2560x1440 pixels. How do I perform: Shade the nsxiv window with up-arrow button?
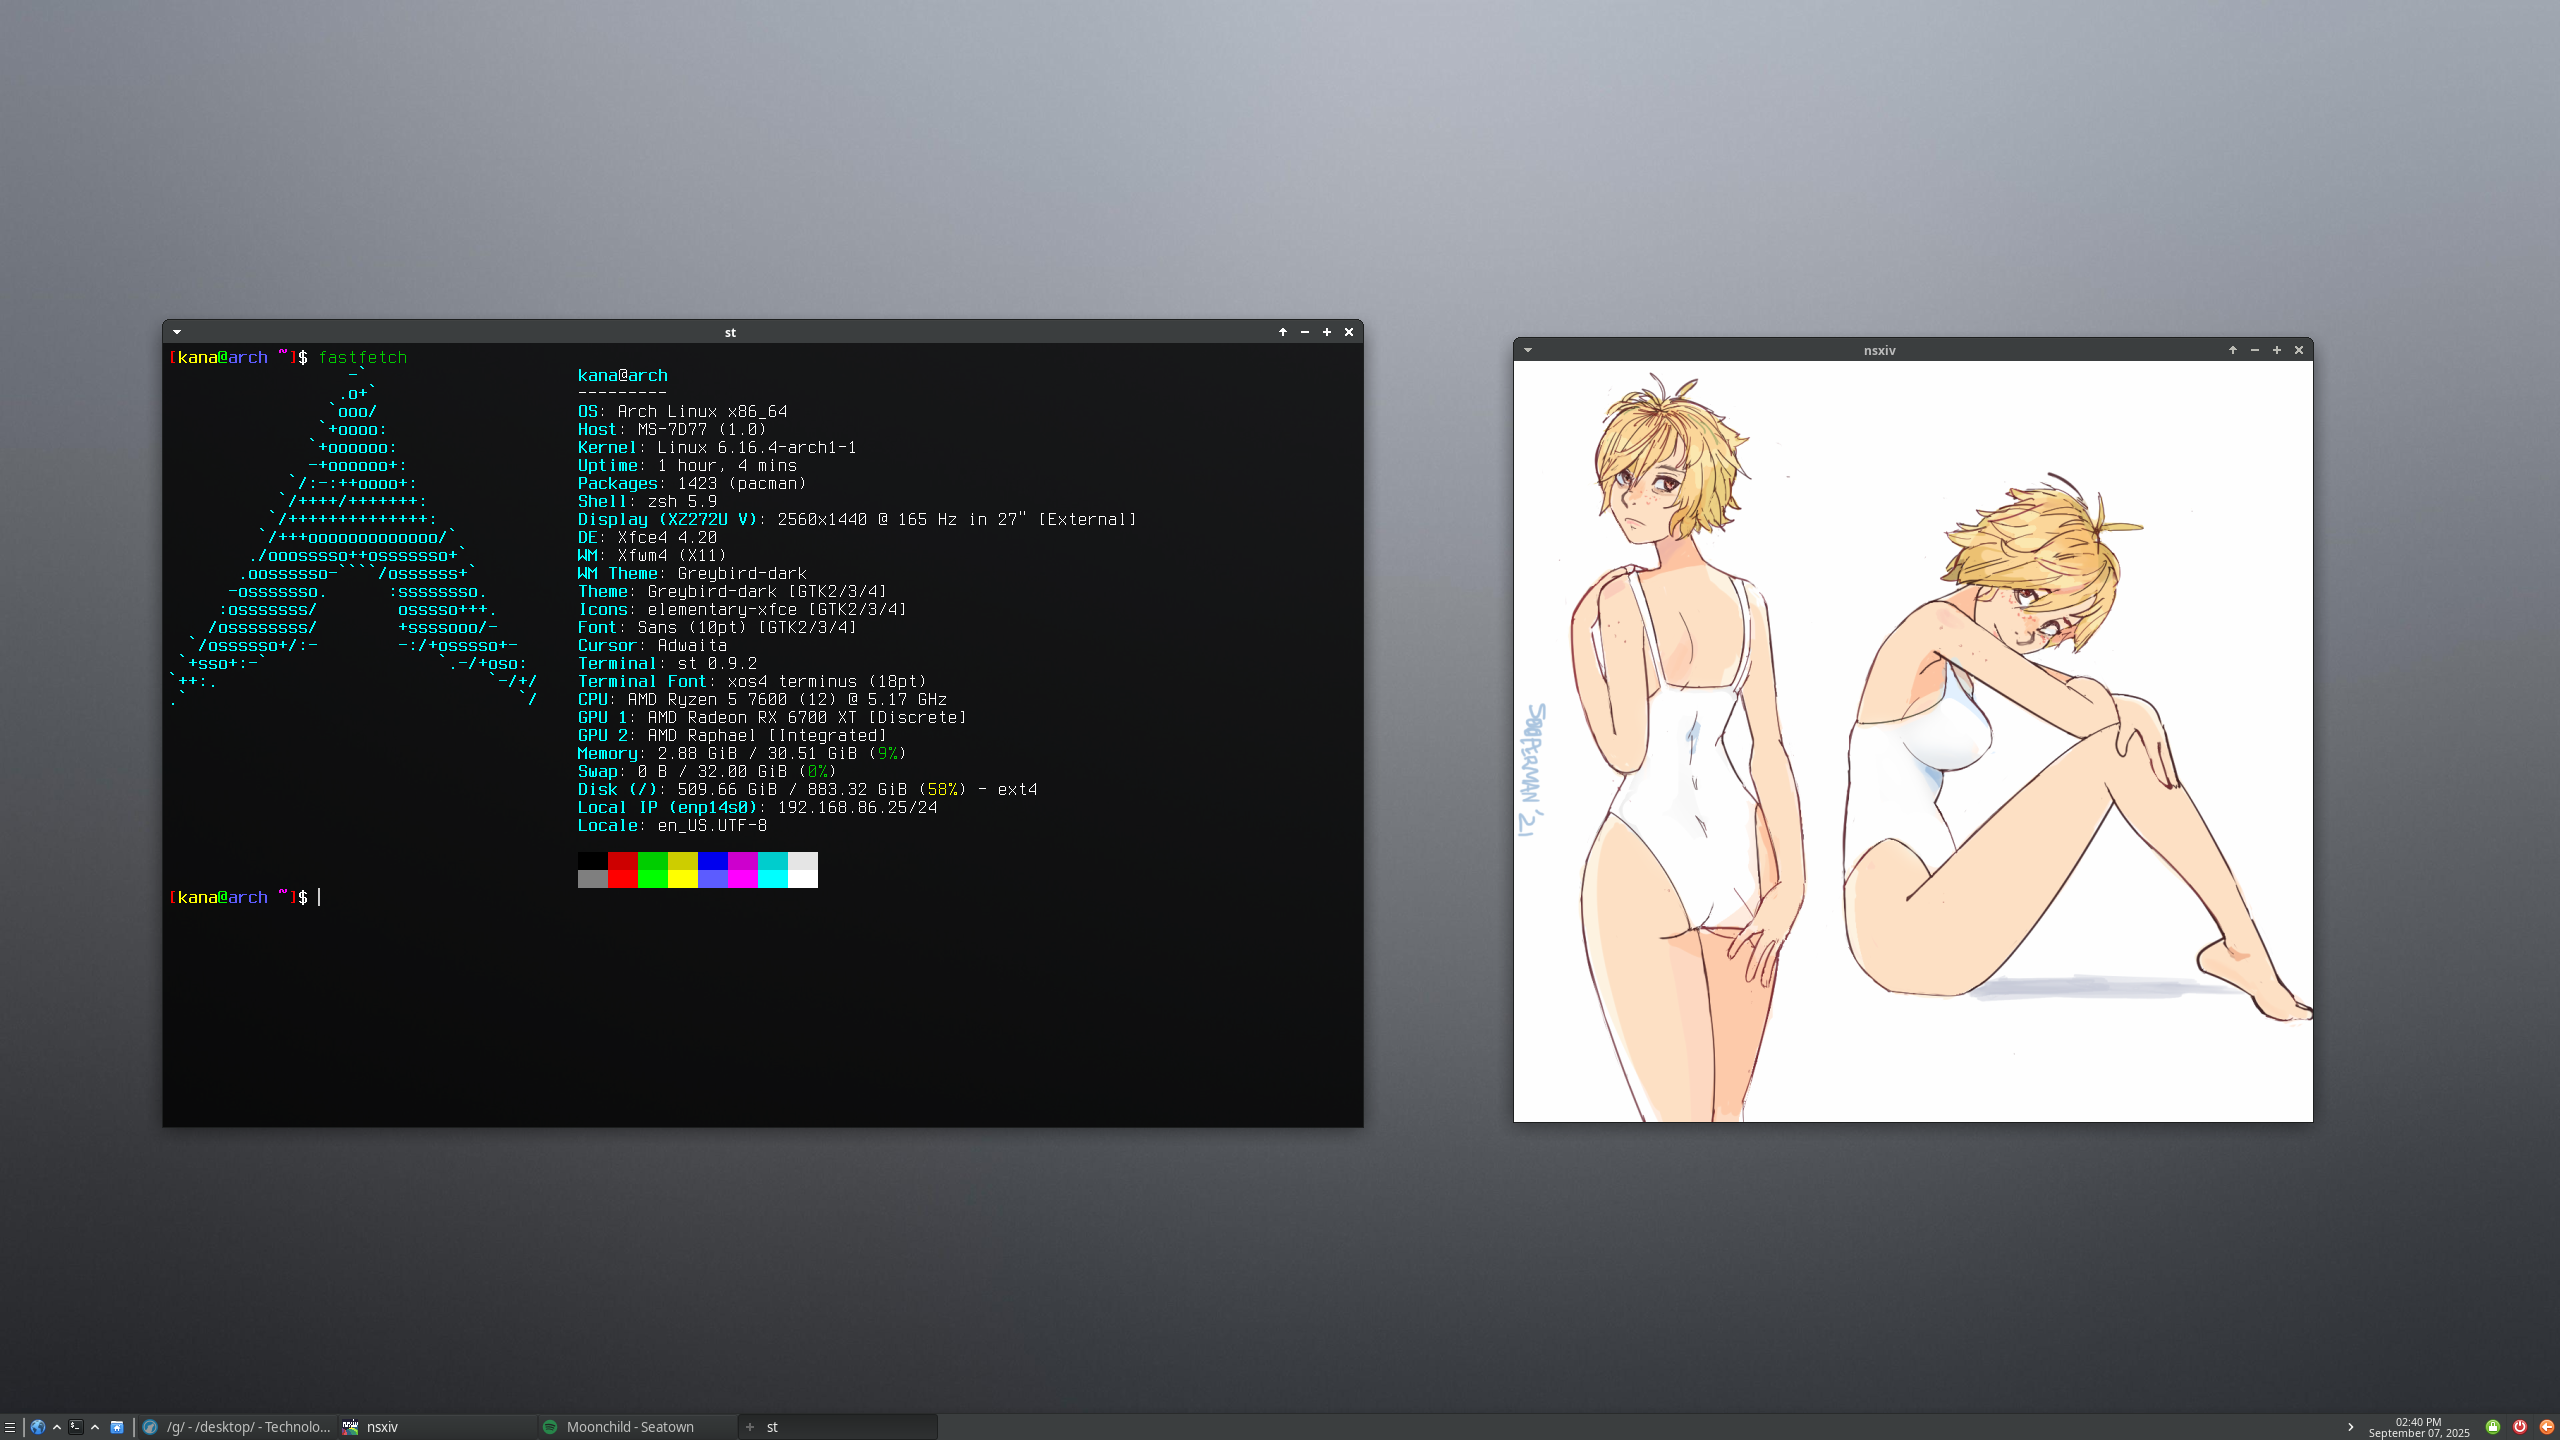[x=2233, y=350]
